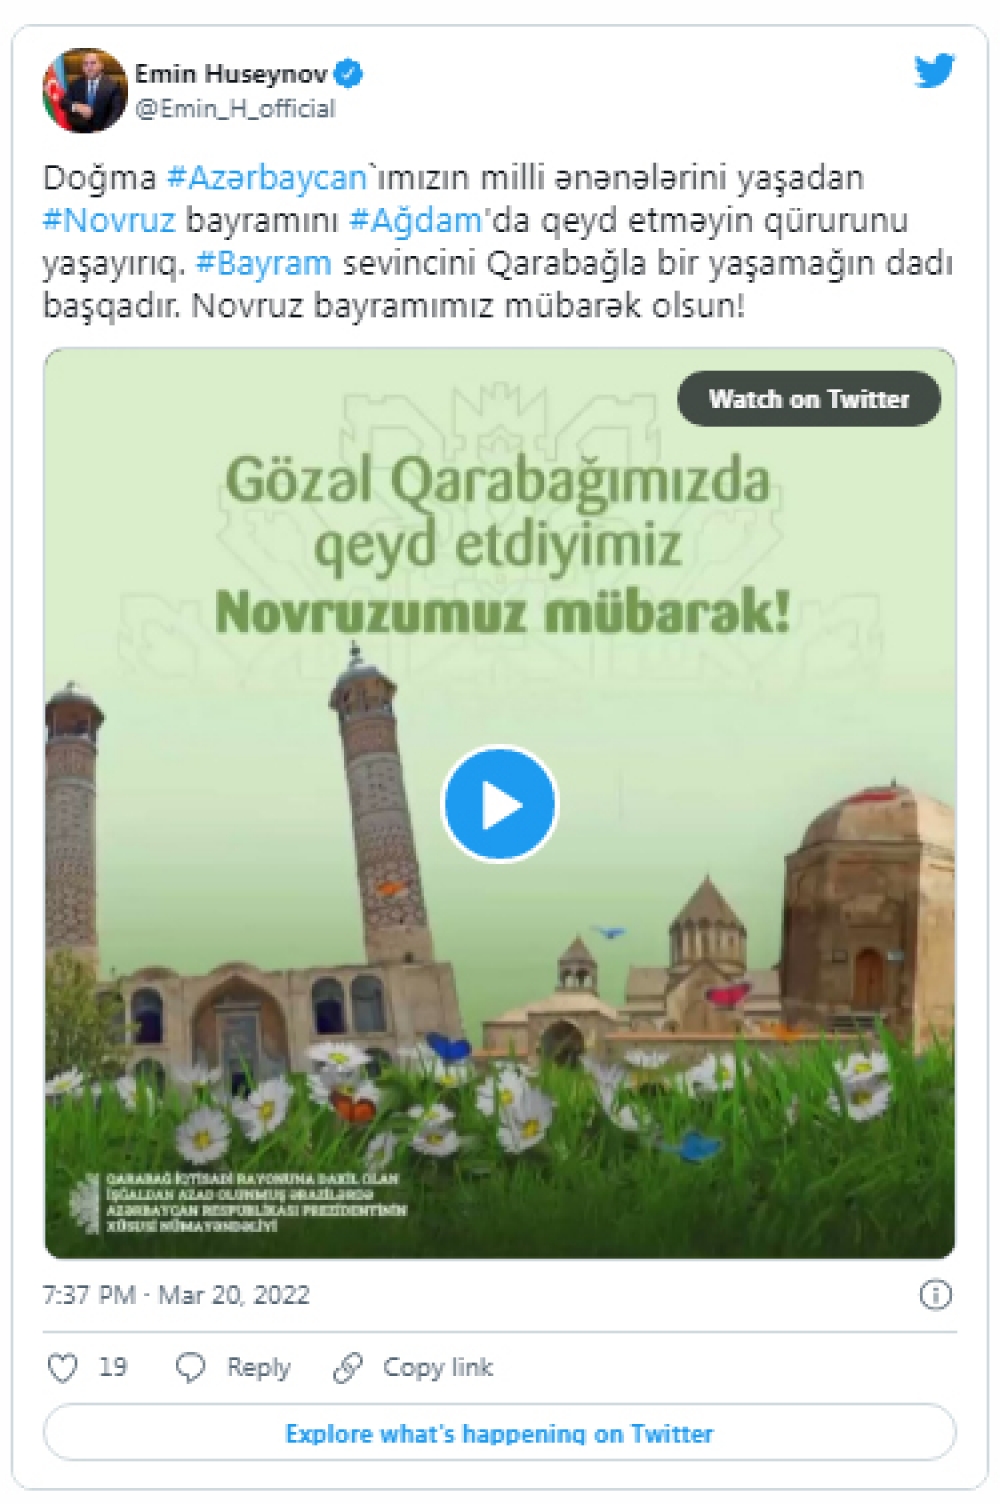The image size is (1000, 1504).
Task: Open the #Novruz hashtag link
Action: 109,220
